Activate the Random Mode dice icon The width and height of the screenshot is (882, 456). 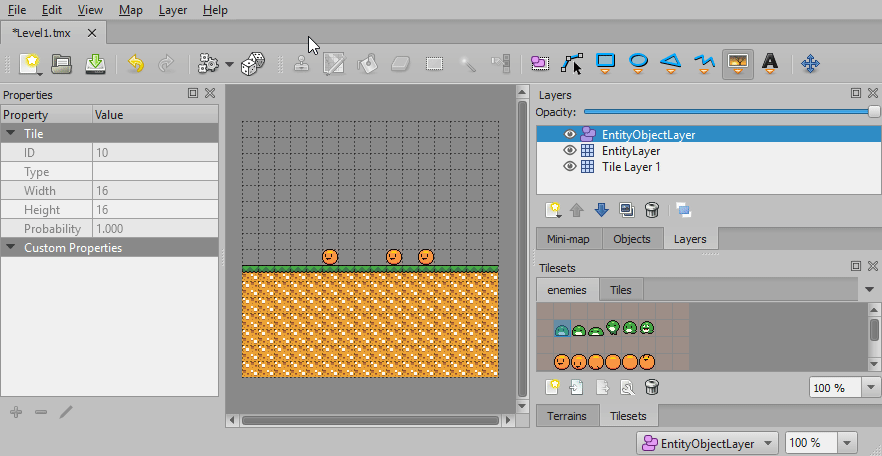tap(253, 64)
